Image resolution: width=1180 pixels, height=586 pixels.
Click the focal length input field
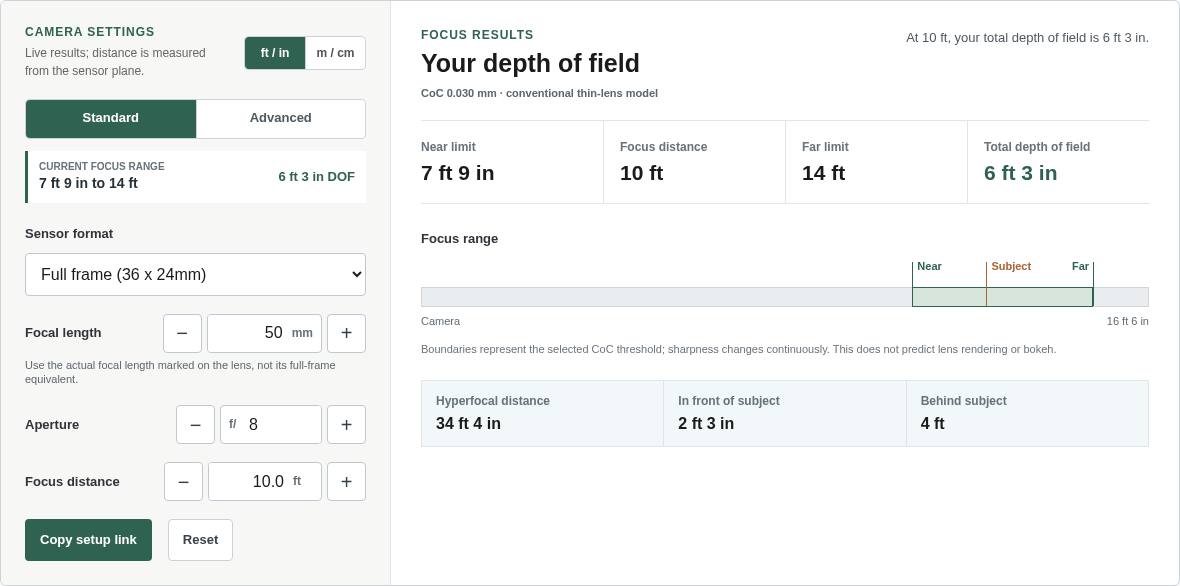coord(264,333)
